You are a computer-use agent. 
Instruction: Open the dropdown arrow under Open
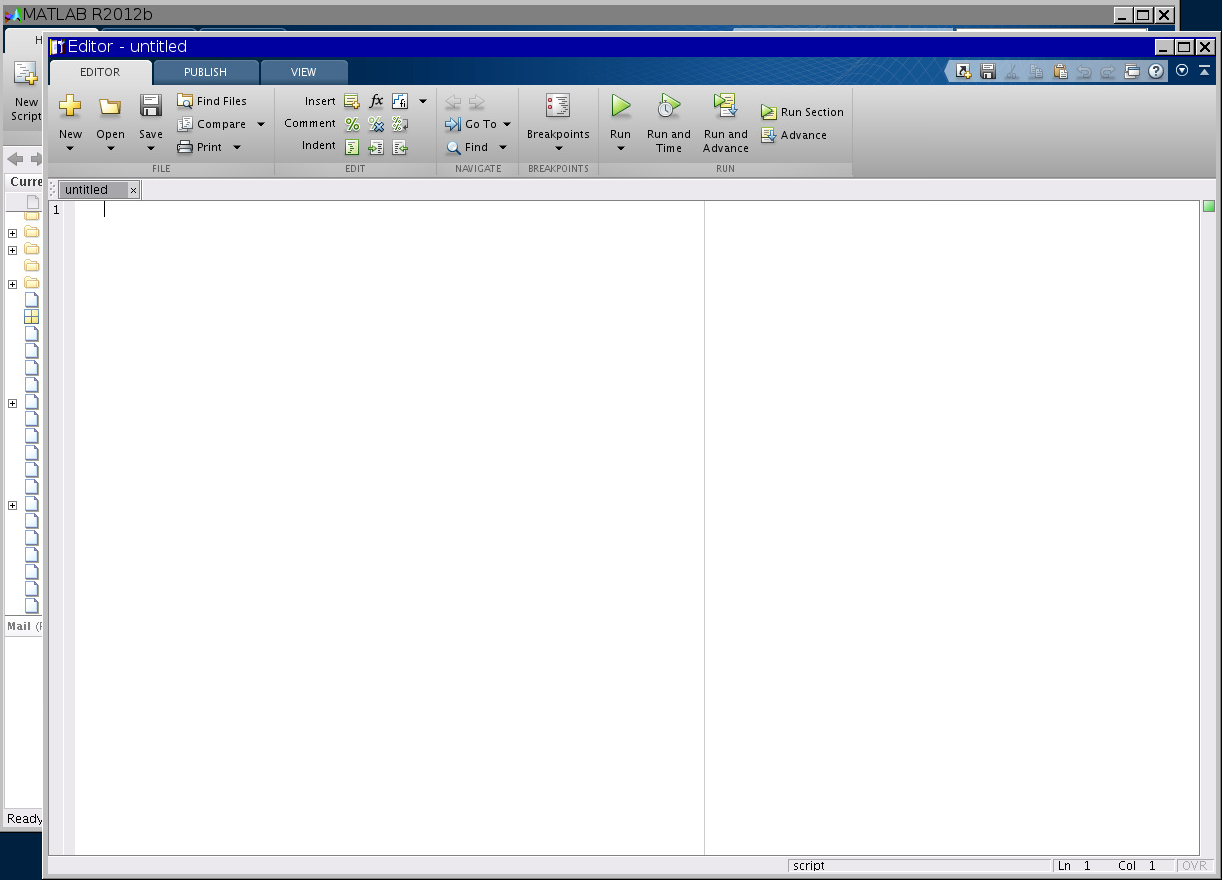coord(110,149)
